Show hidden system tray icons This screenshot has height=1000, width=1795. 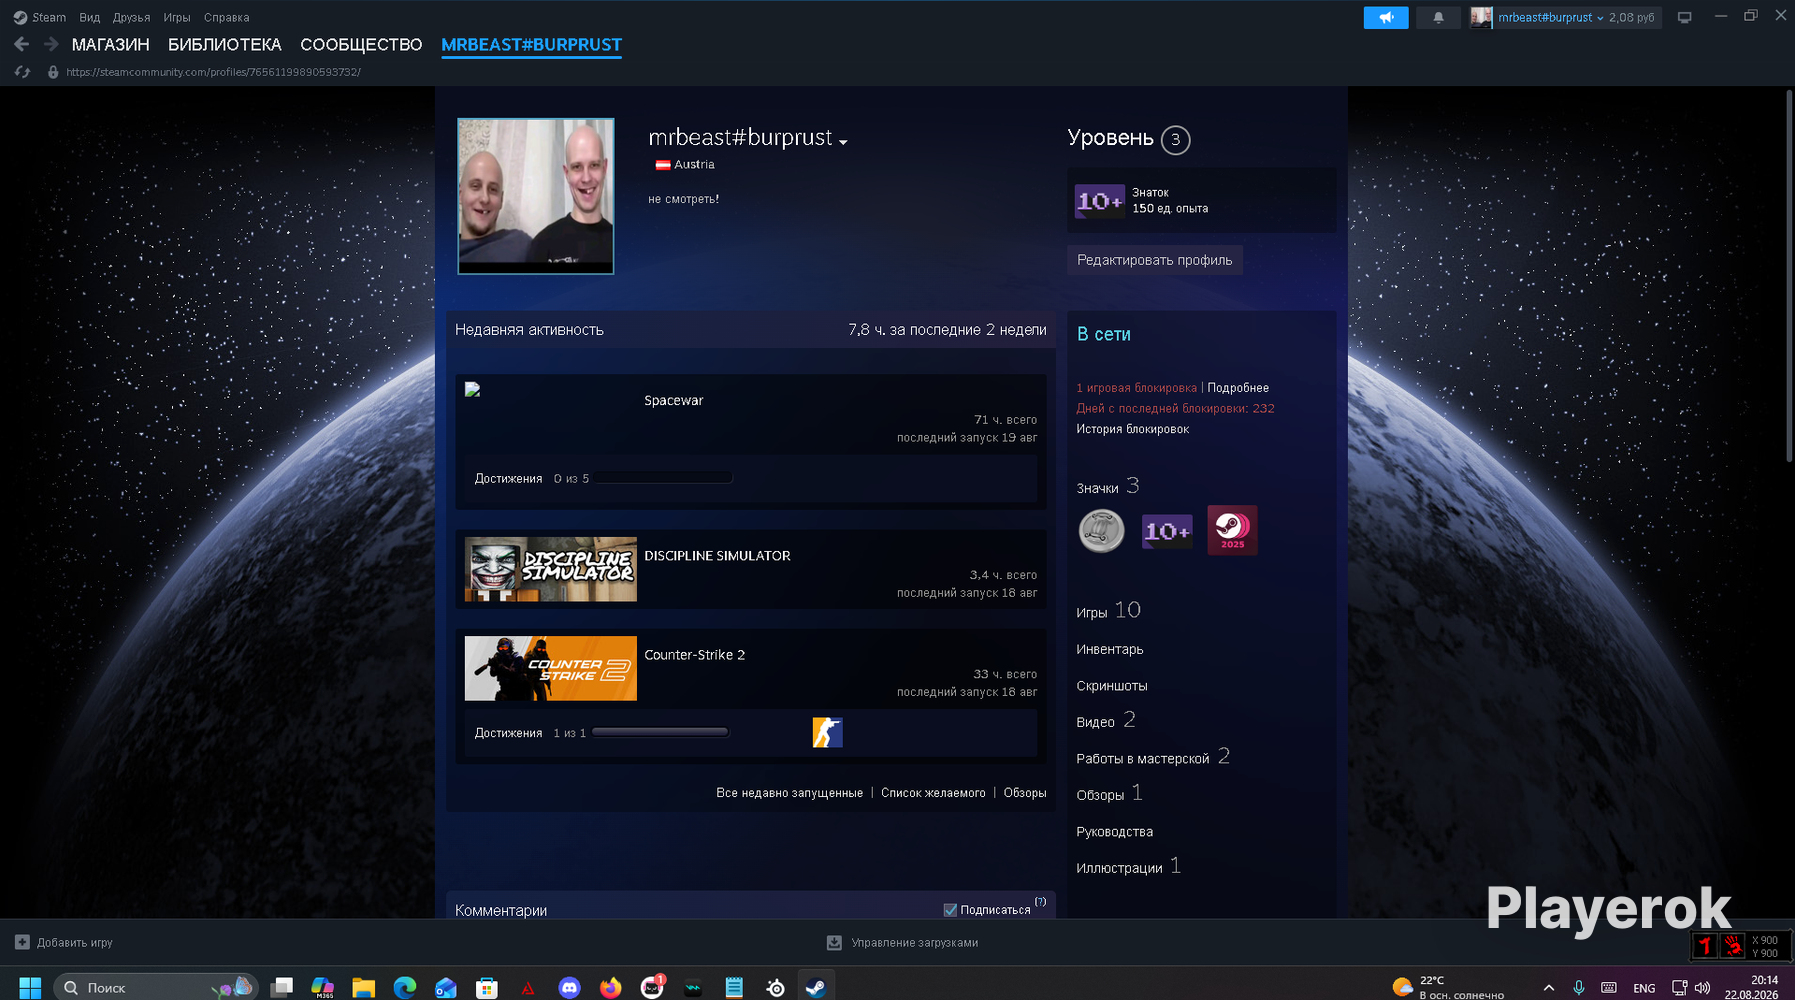click(1549, 988)
